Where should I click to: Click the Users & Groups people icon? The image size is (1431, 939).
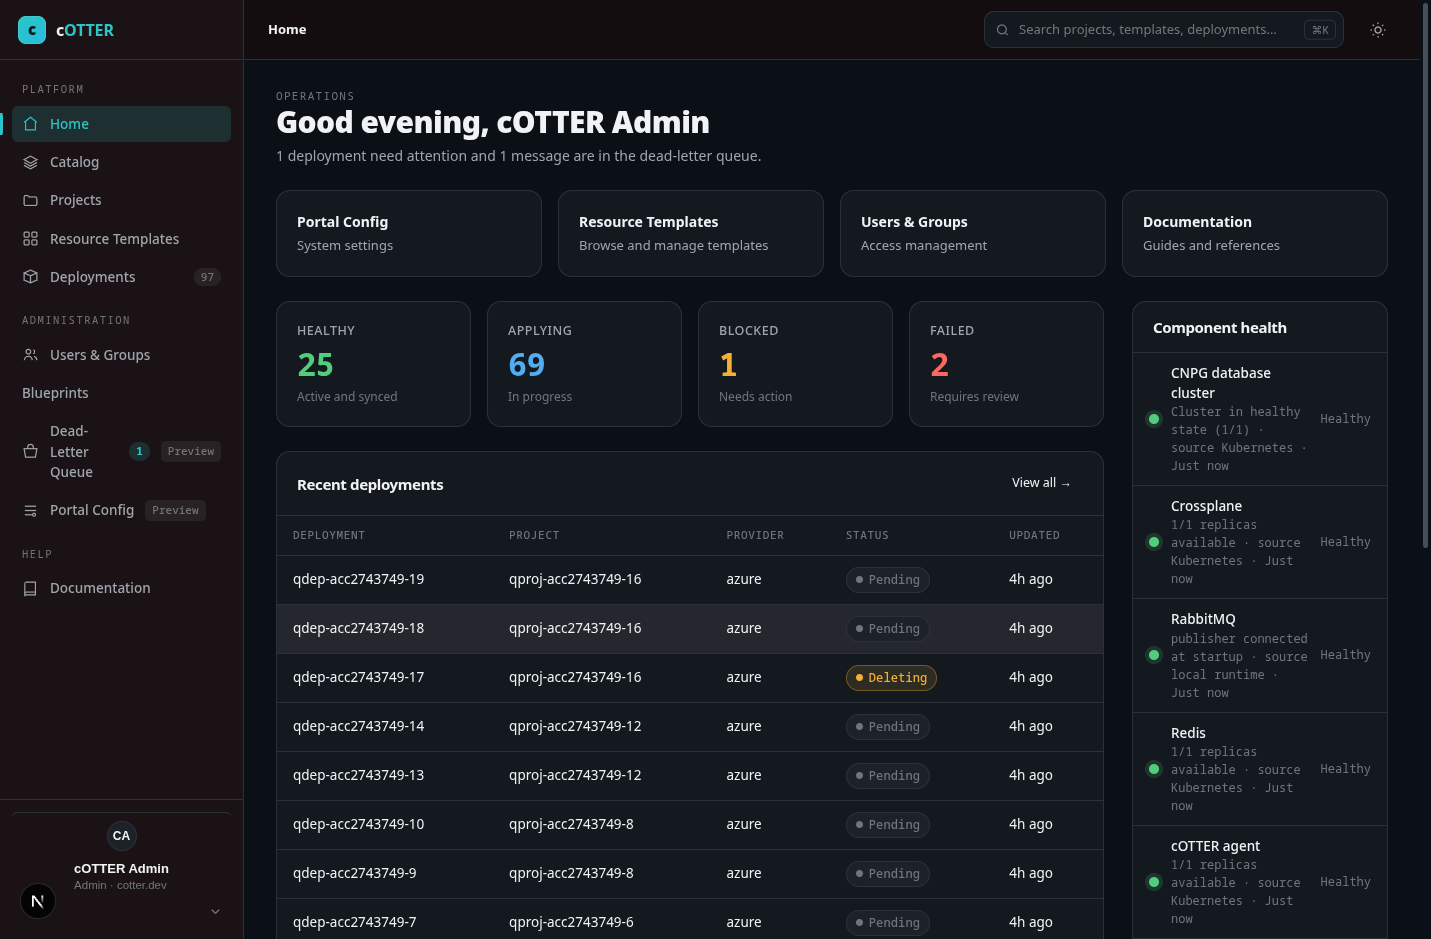click(x=30, y=355)
